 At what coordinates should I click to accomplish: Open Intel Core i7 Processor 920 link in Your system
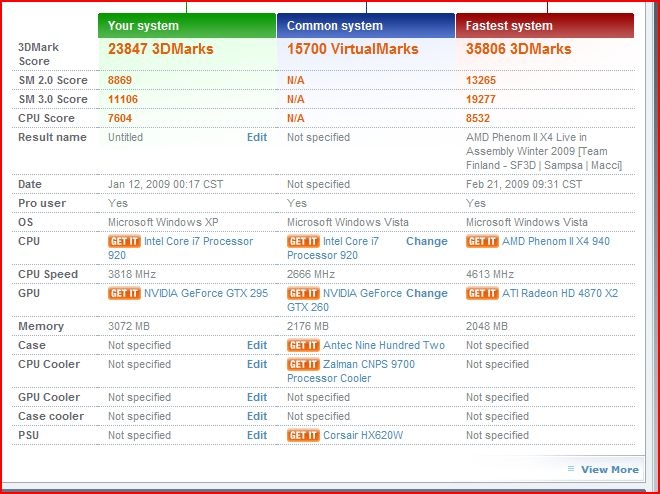(181, 248)
